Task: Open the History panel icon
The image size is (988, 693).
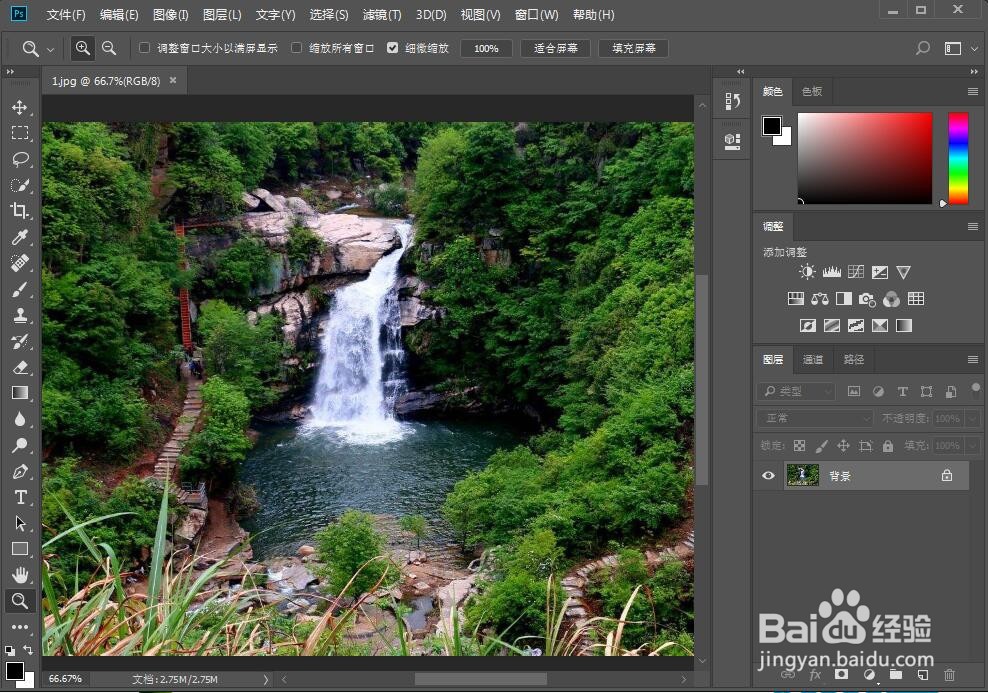Action: [732, 101]
